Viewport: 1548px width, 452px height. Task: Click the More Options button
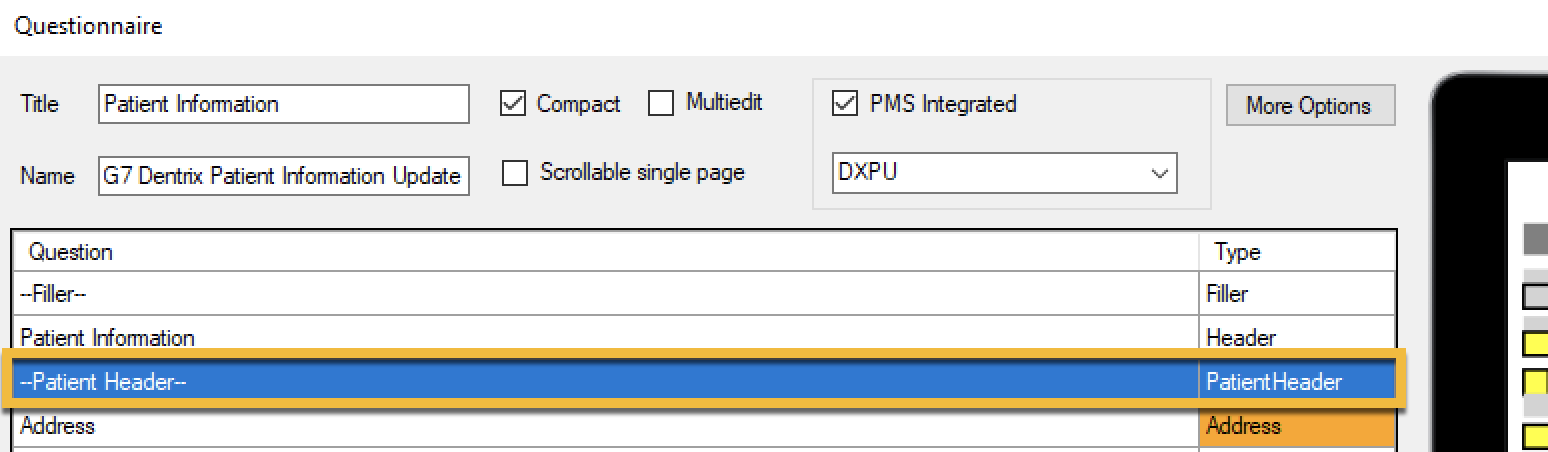pyautogui.click(x=1310, y=105)
